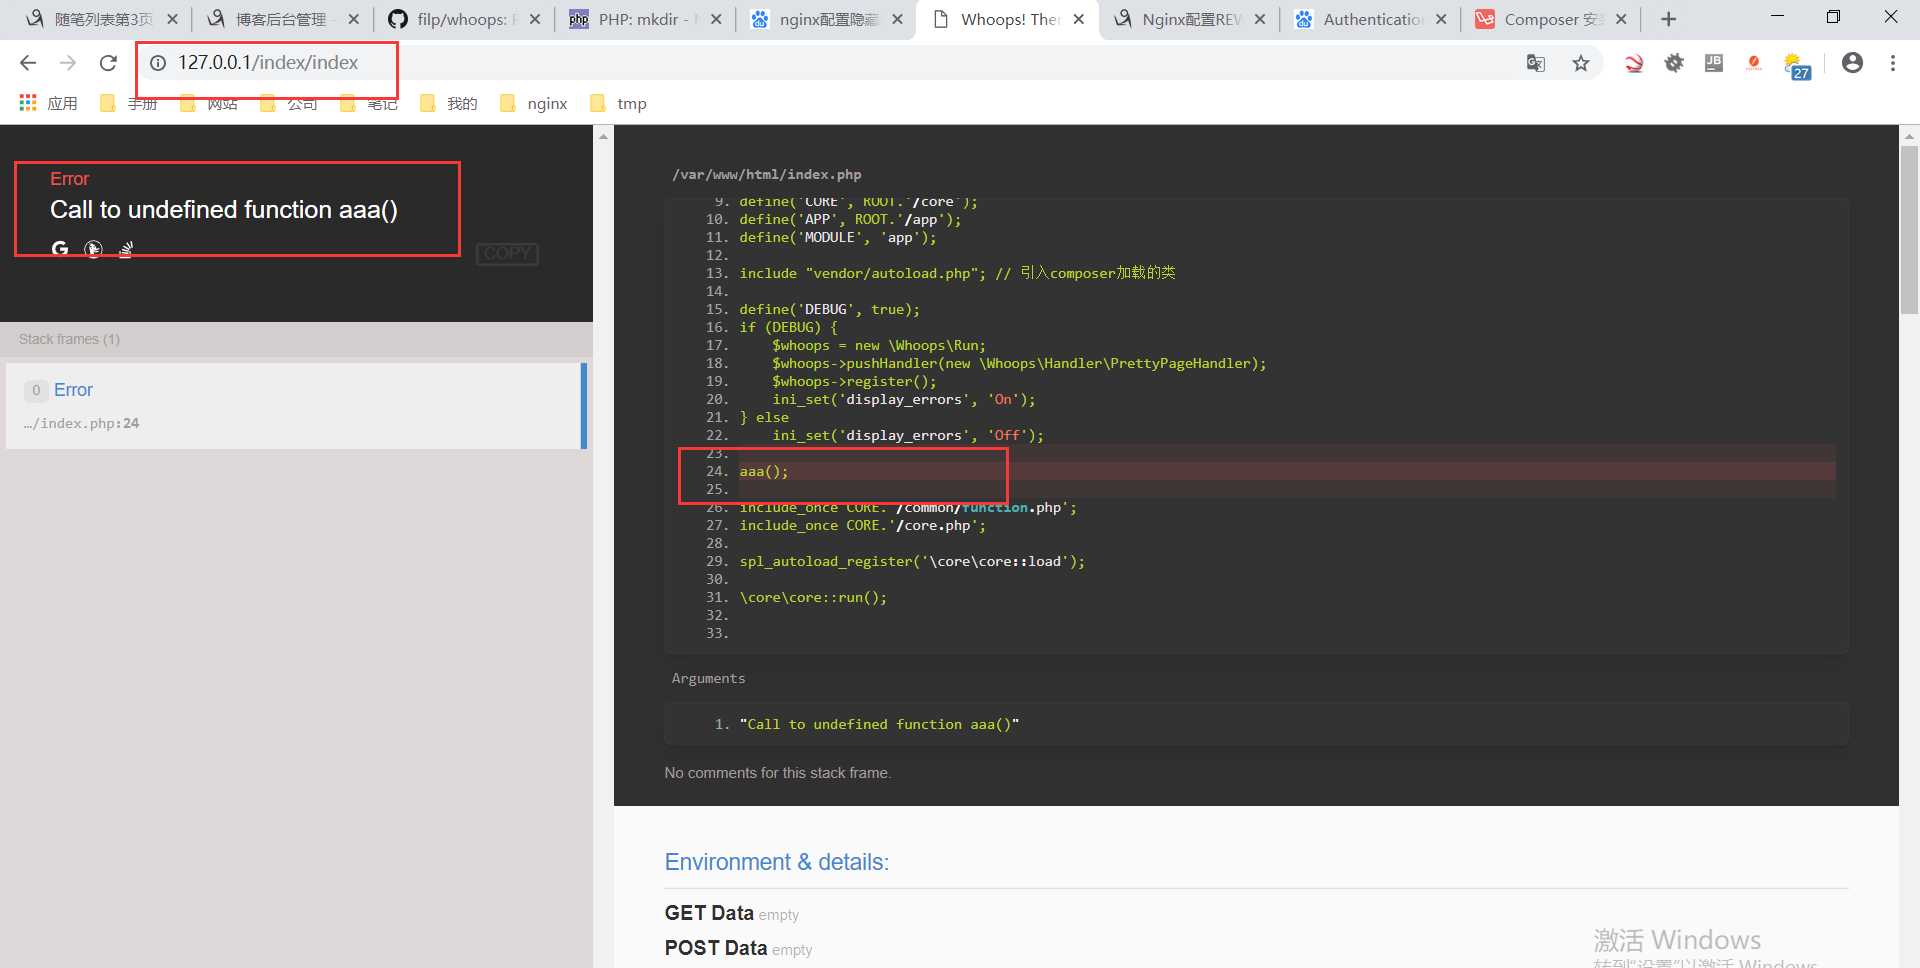Open the 笔记 bookmarks folder
Image resolution: width=1920 pixels, height=968 pixels.
(x=368, y=103)
